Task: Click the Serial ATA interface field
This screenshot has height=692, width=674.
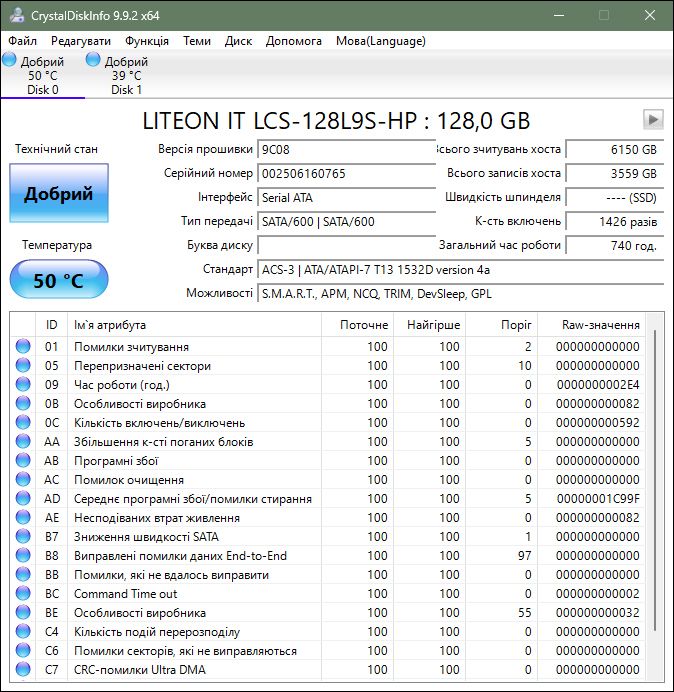Action: (346, 197)
